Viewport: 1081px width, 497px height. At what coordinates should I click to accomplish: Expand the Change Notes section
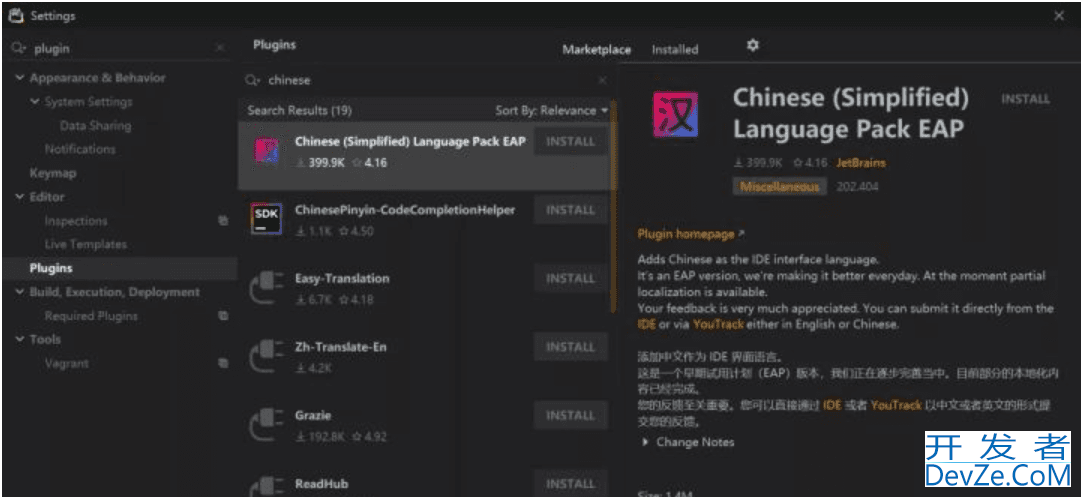pyautogui.click(x=645, y=442)
